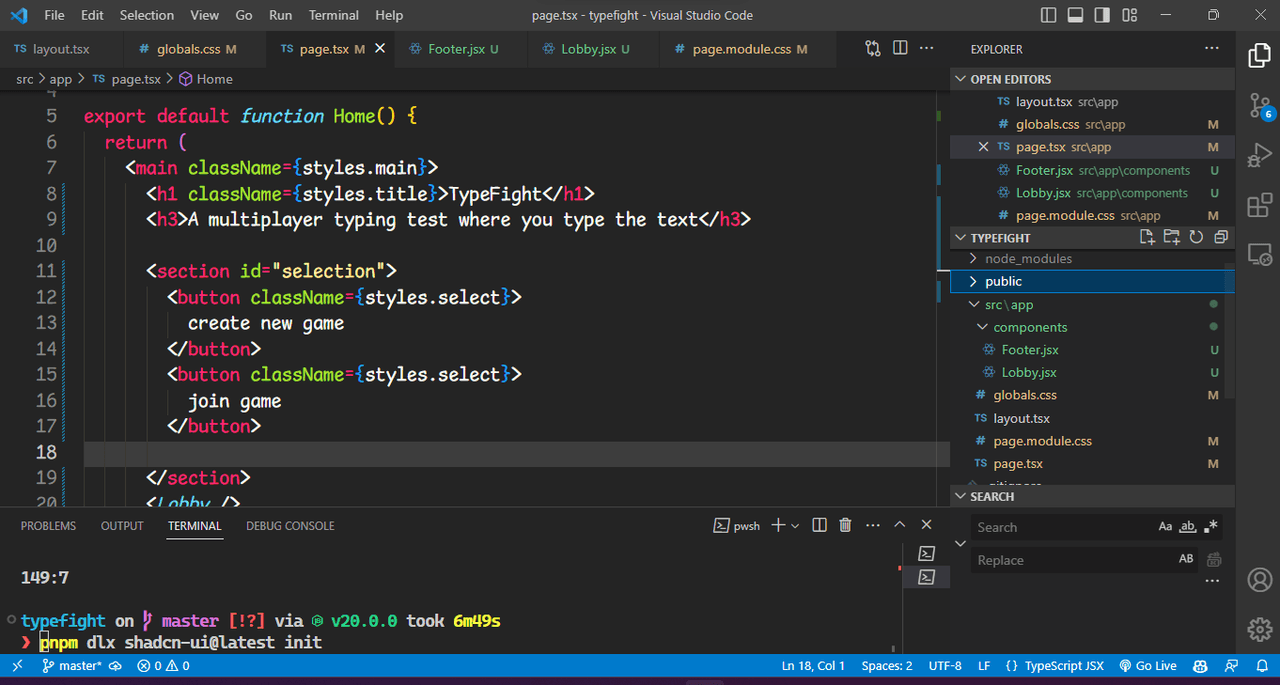Click the New File icon in TYPEFIGHT
This screenshot has height=685, width=1280.
point(1147,237)
